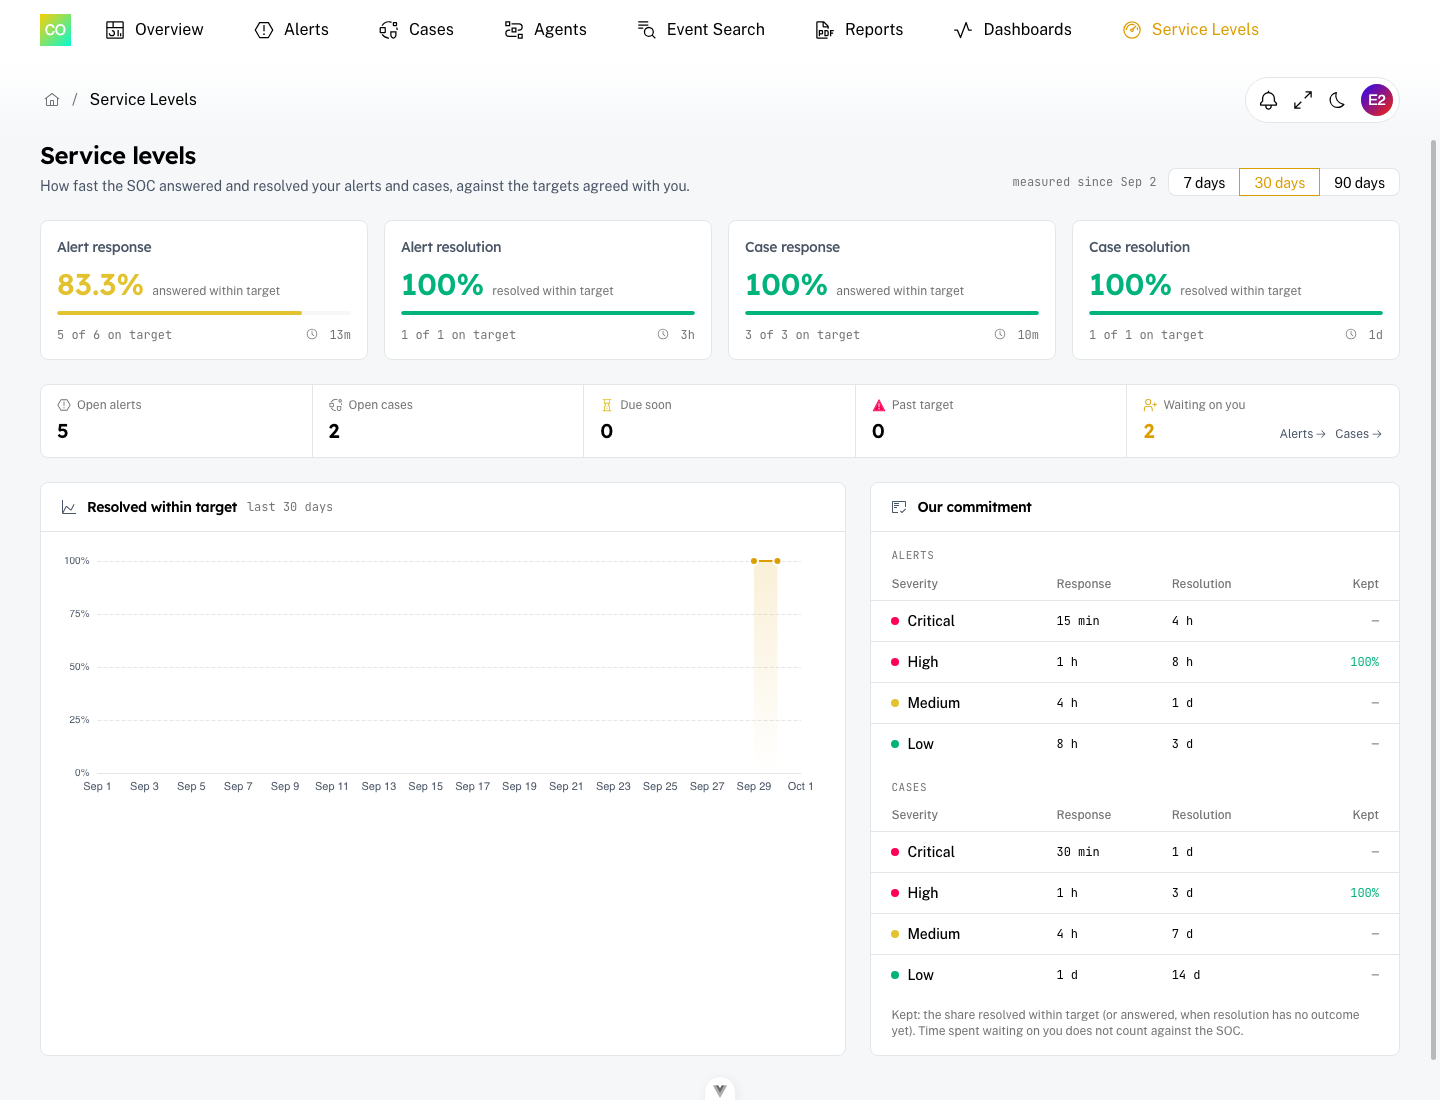This screenshot has height=1100, width=1440.
Task: Switch to dark mode using the moon icon
Action: [x=1337, y=100]
